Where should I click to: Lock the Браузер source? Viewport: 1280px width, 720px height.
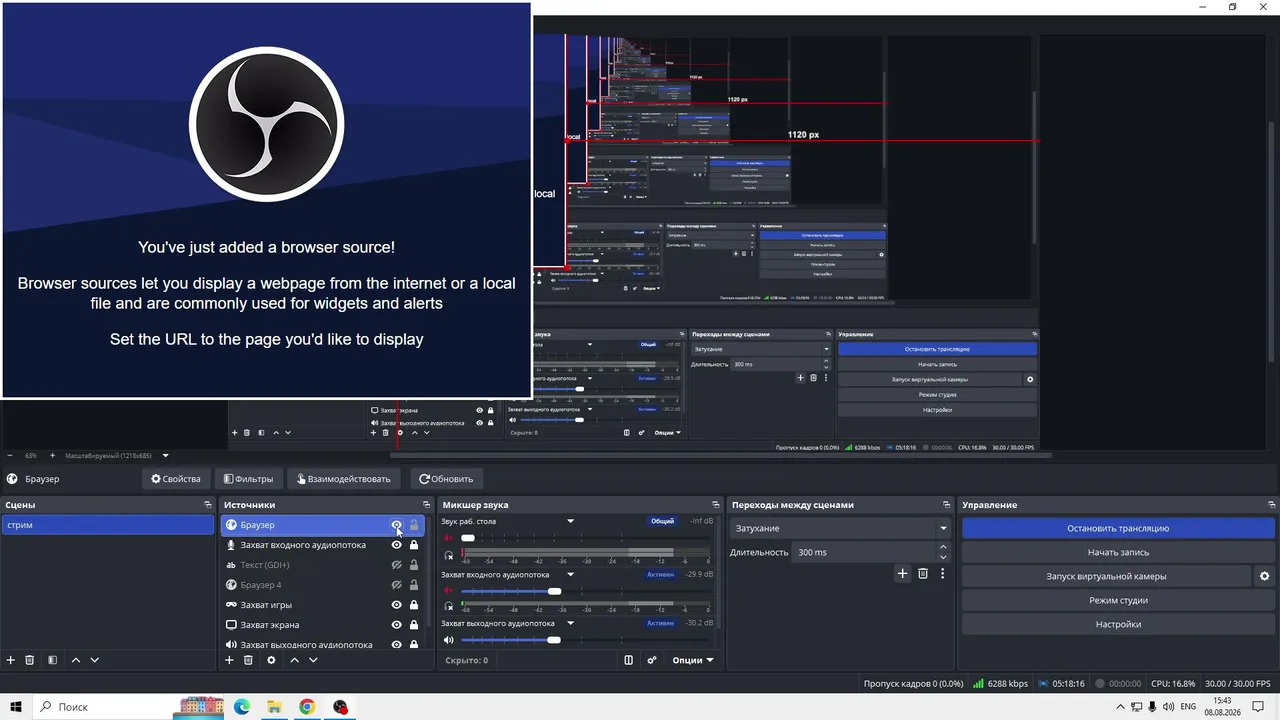[414, 525]
